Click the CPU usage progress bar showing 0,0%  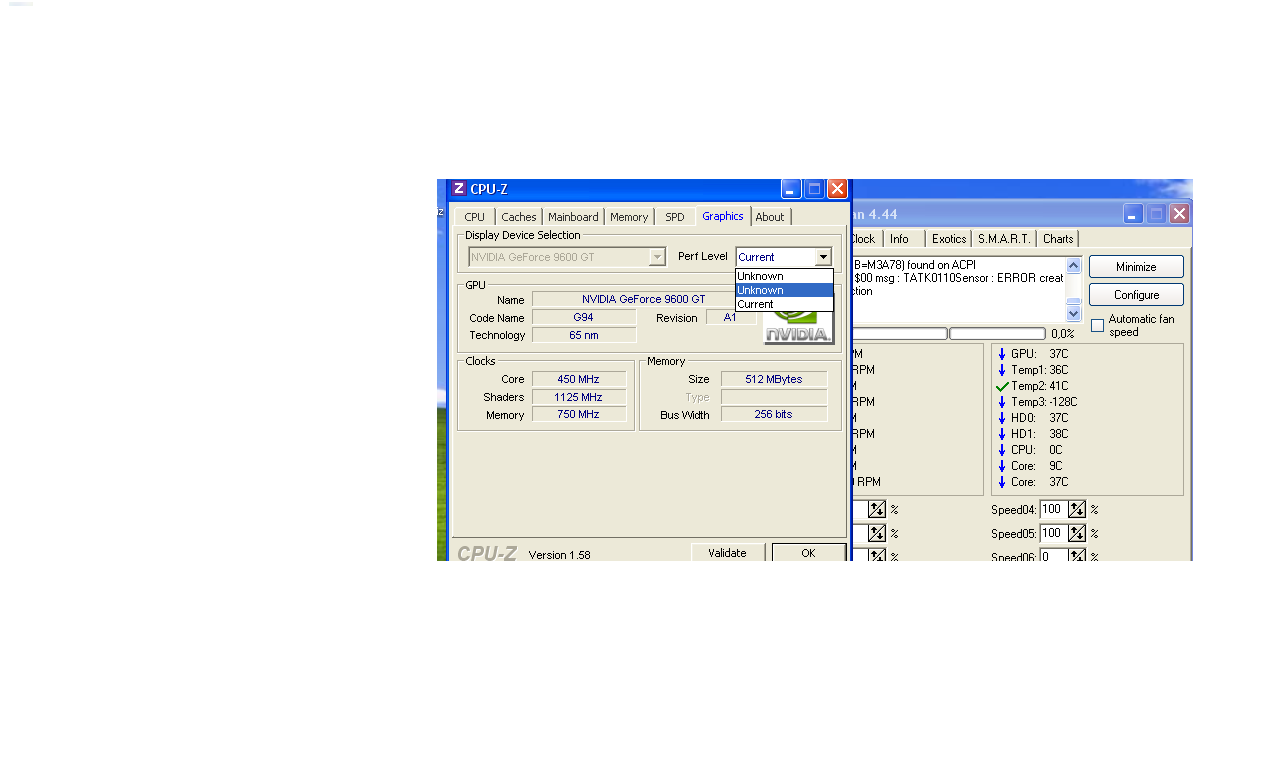(997, 334)
